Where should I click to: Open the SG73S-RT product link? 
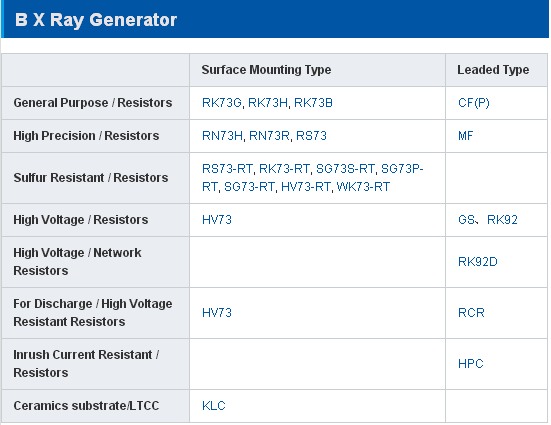pos(345,169)
